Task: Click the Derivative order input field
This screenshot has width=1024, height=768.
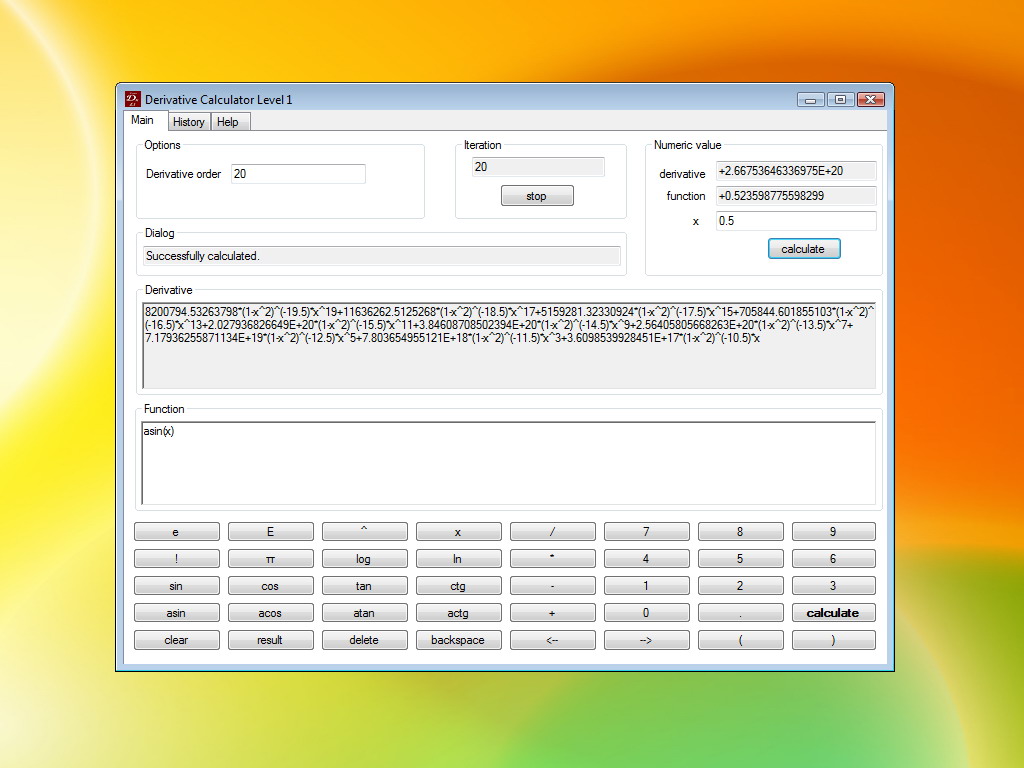Action: [x=298, y=174]
